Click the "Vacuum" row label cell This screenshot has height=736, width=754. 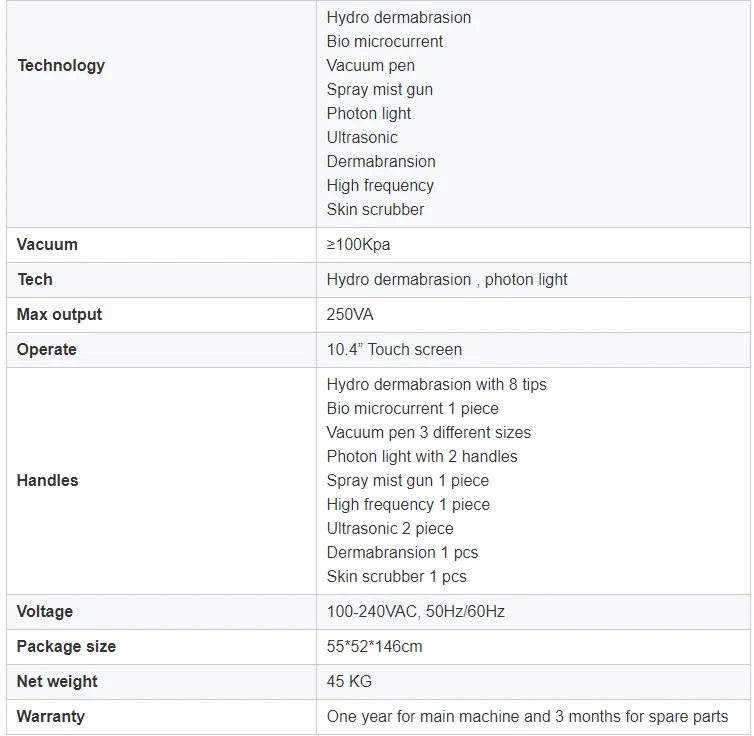[x=47, y=245]
